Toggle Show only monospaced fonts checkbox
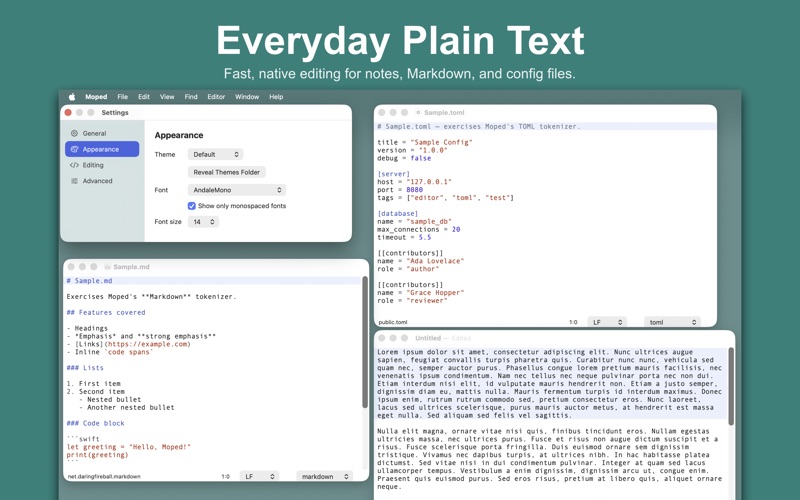 coord(192,206)
